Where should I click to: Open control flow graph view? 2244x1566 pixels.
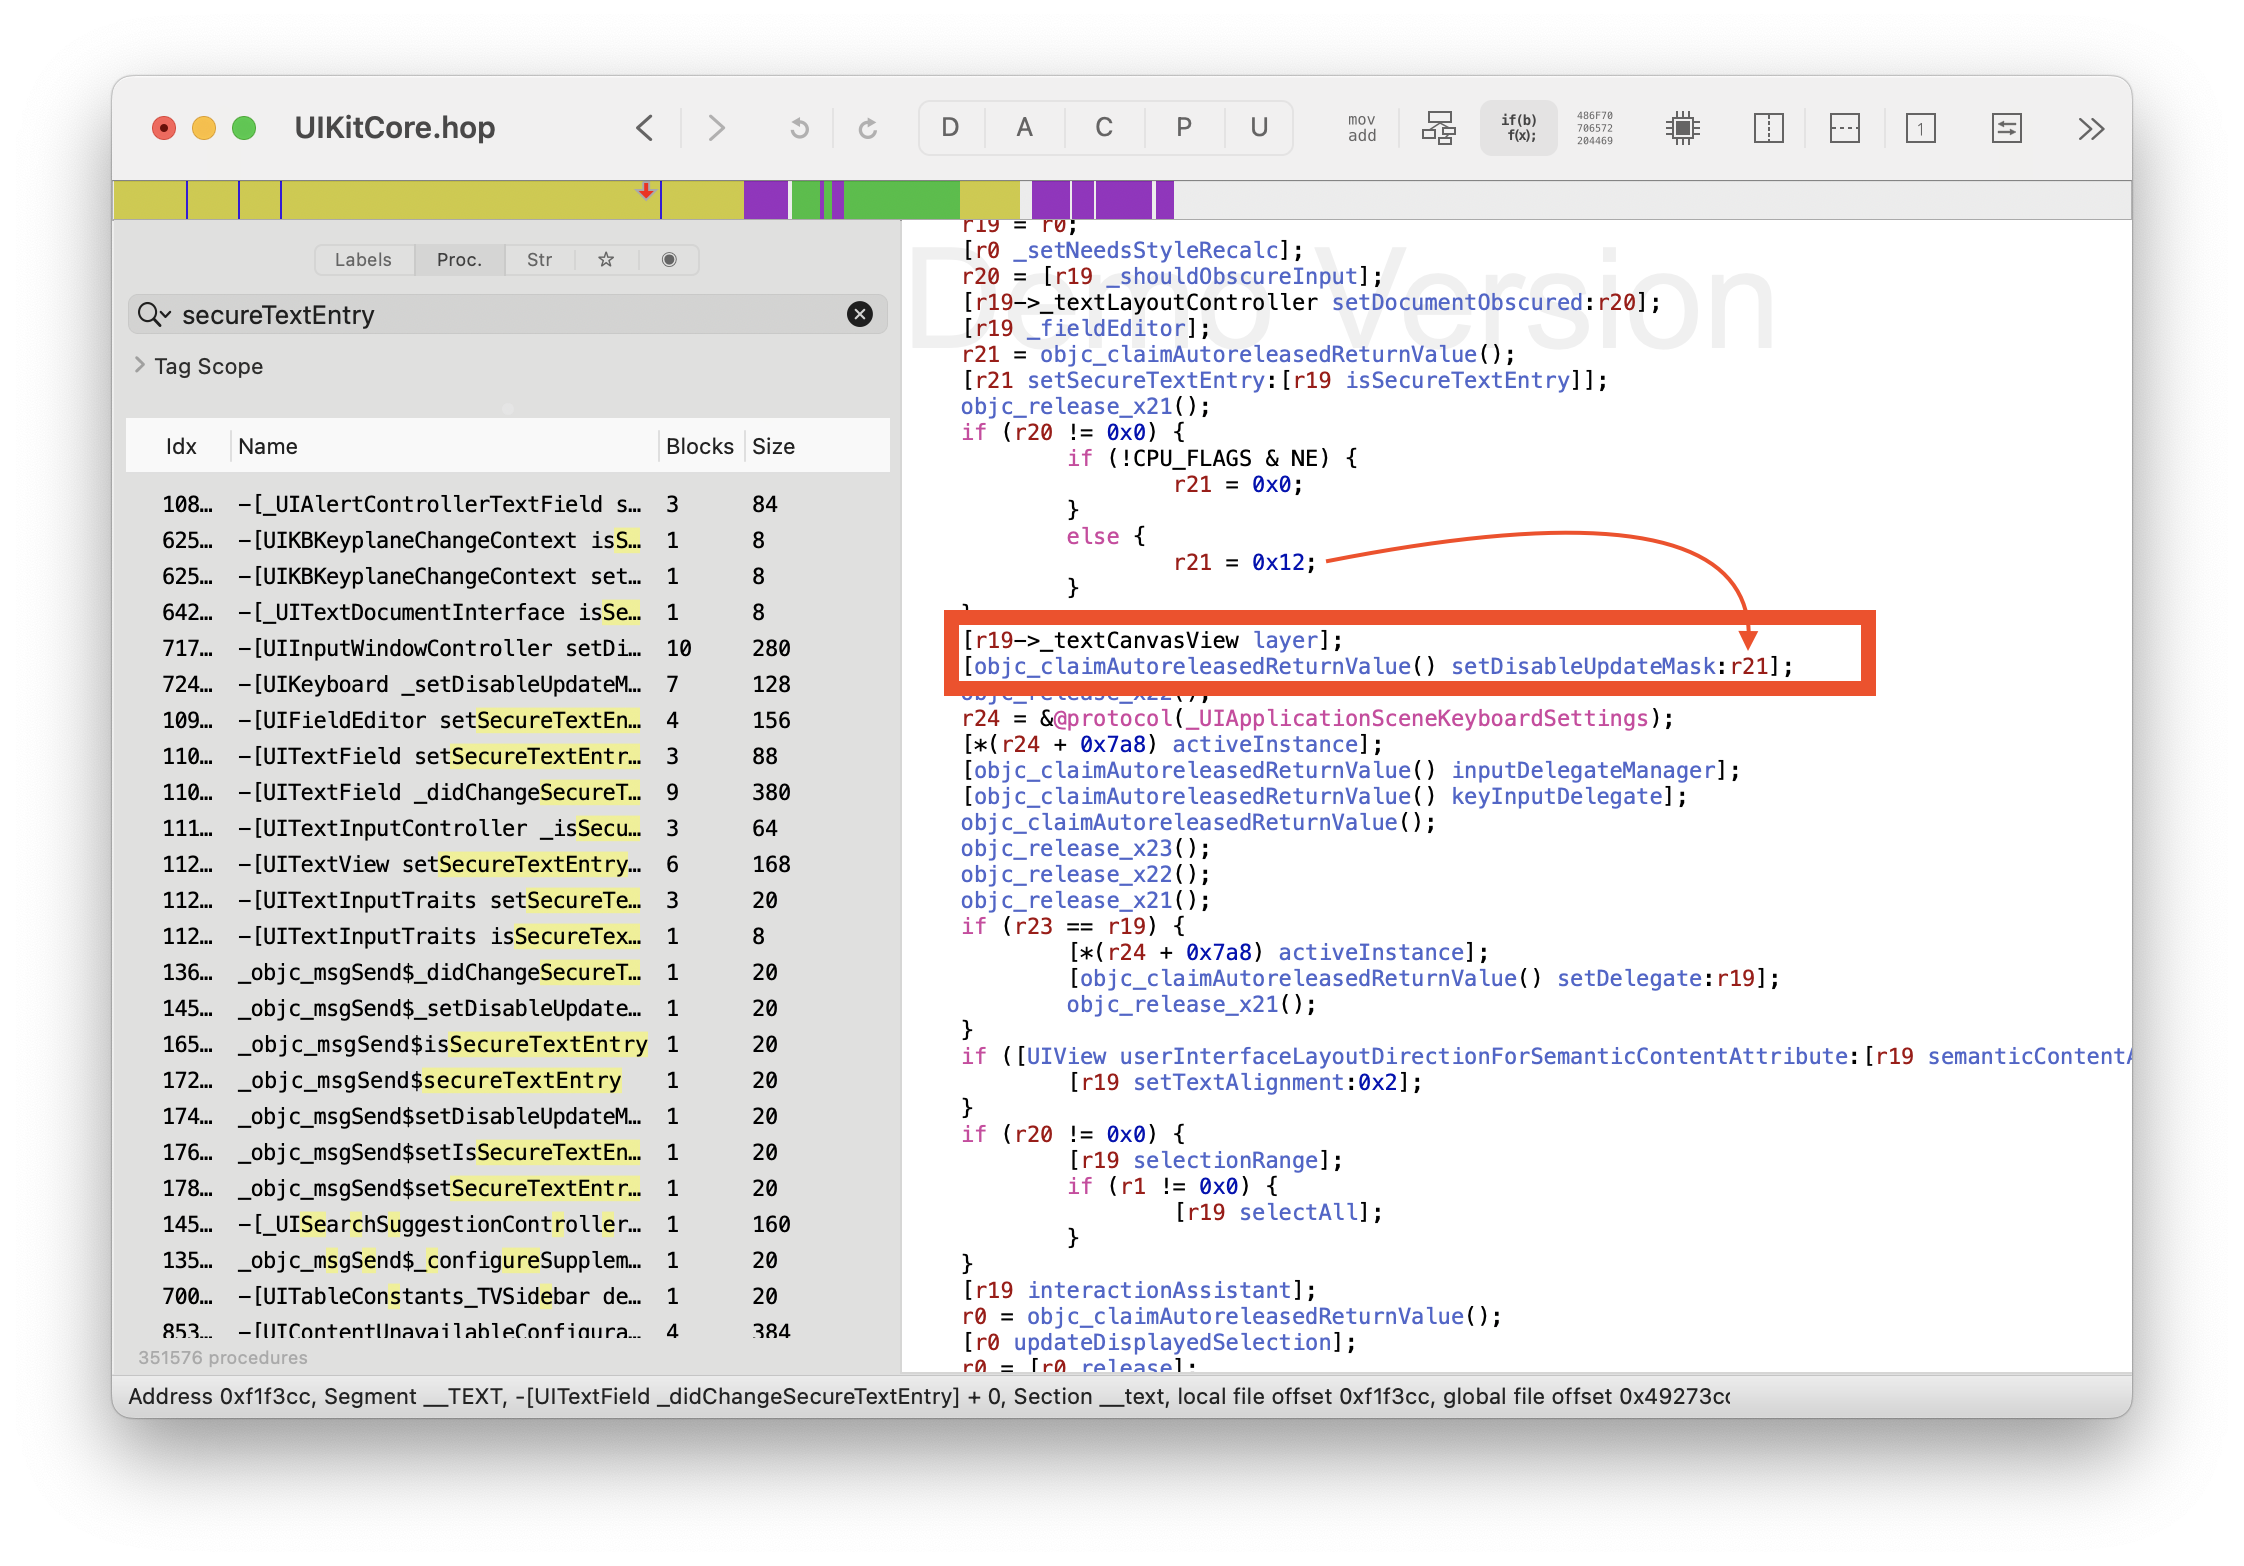pos(1439,128)
